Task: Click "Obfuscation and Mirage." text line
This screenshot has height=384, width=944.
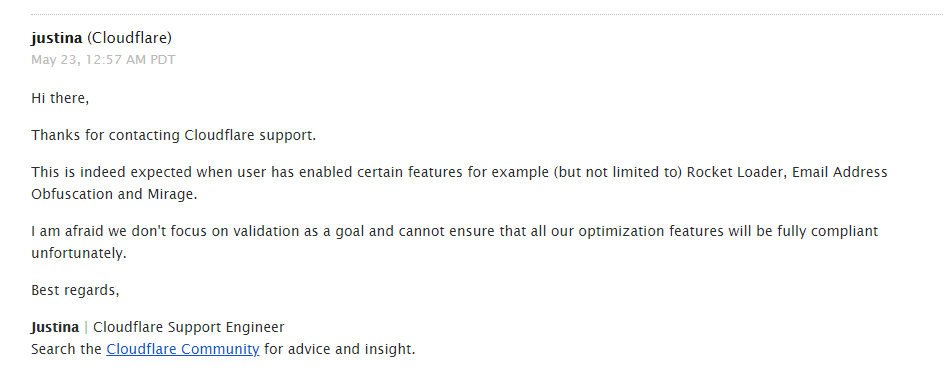Action: coord(114,194)
